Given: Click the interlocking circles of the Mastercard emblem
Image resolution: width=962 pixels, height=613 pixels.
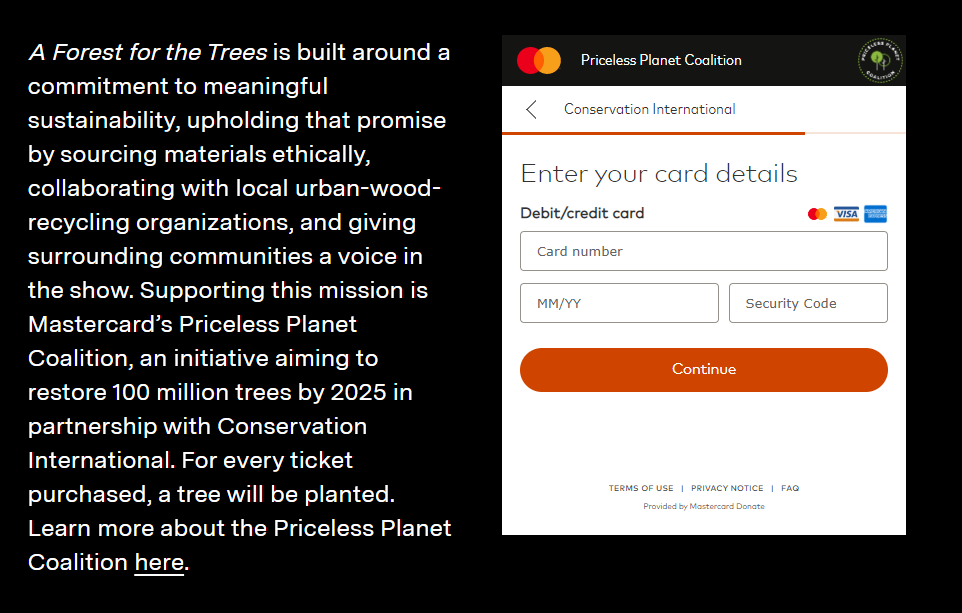Looking at the screenshot, I should (539, 60).
